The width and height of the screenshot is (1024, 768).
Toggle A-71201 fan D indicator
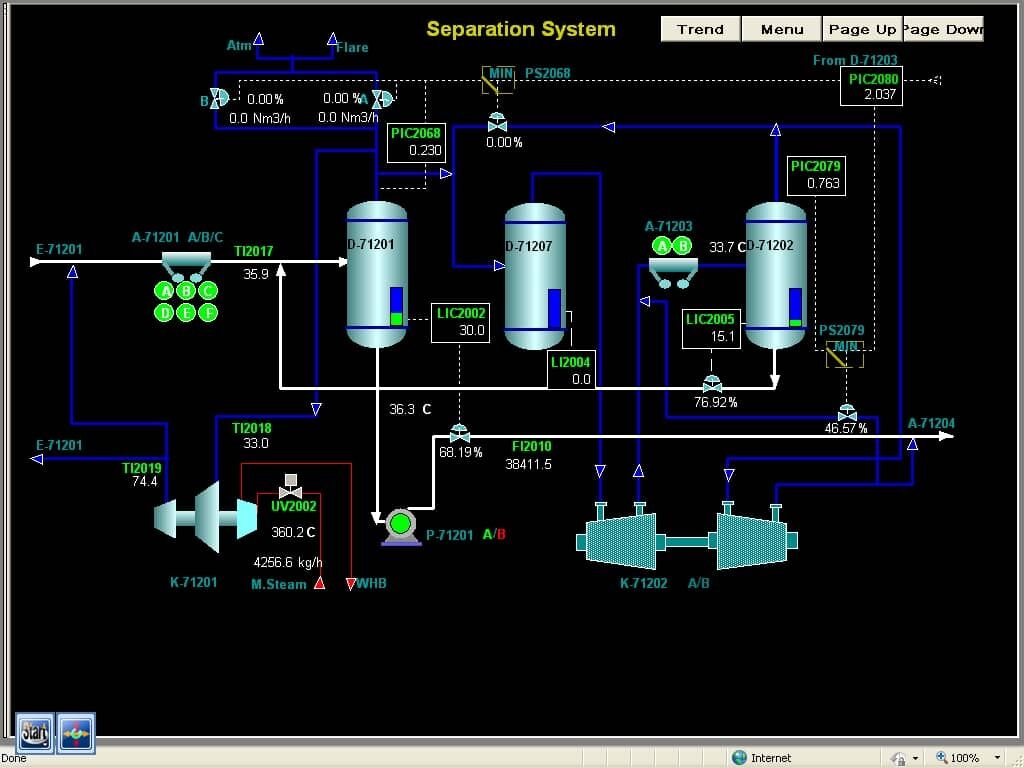tap(165, 313)
